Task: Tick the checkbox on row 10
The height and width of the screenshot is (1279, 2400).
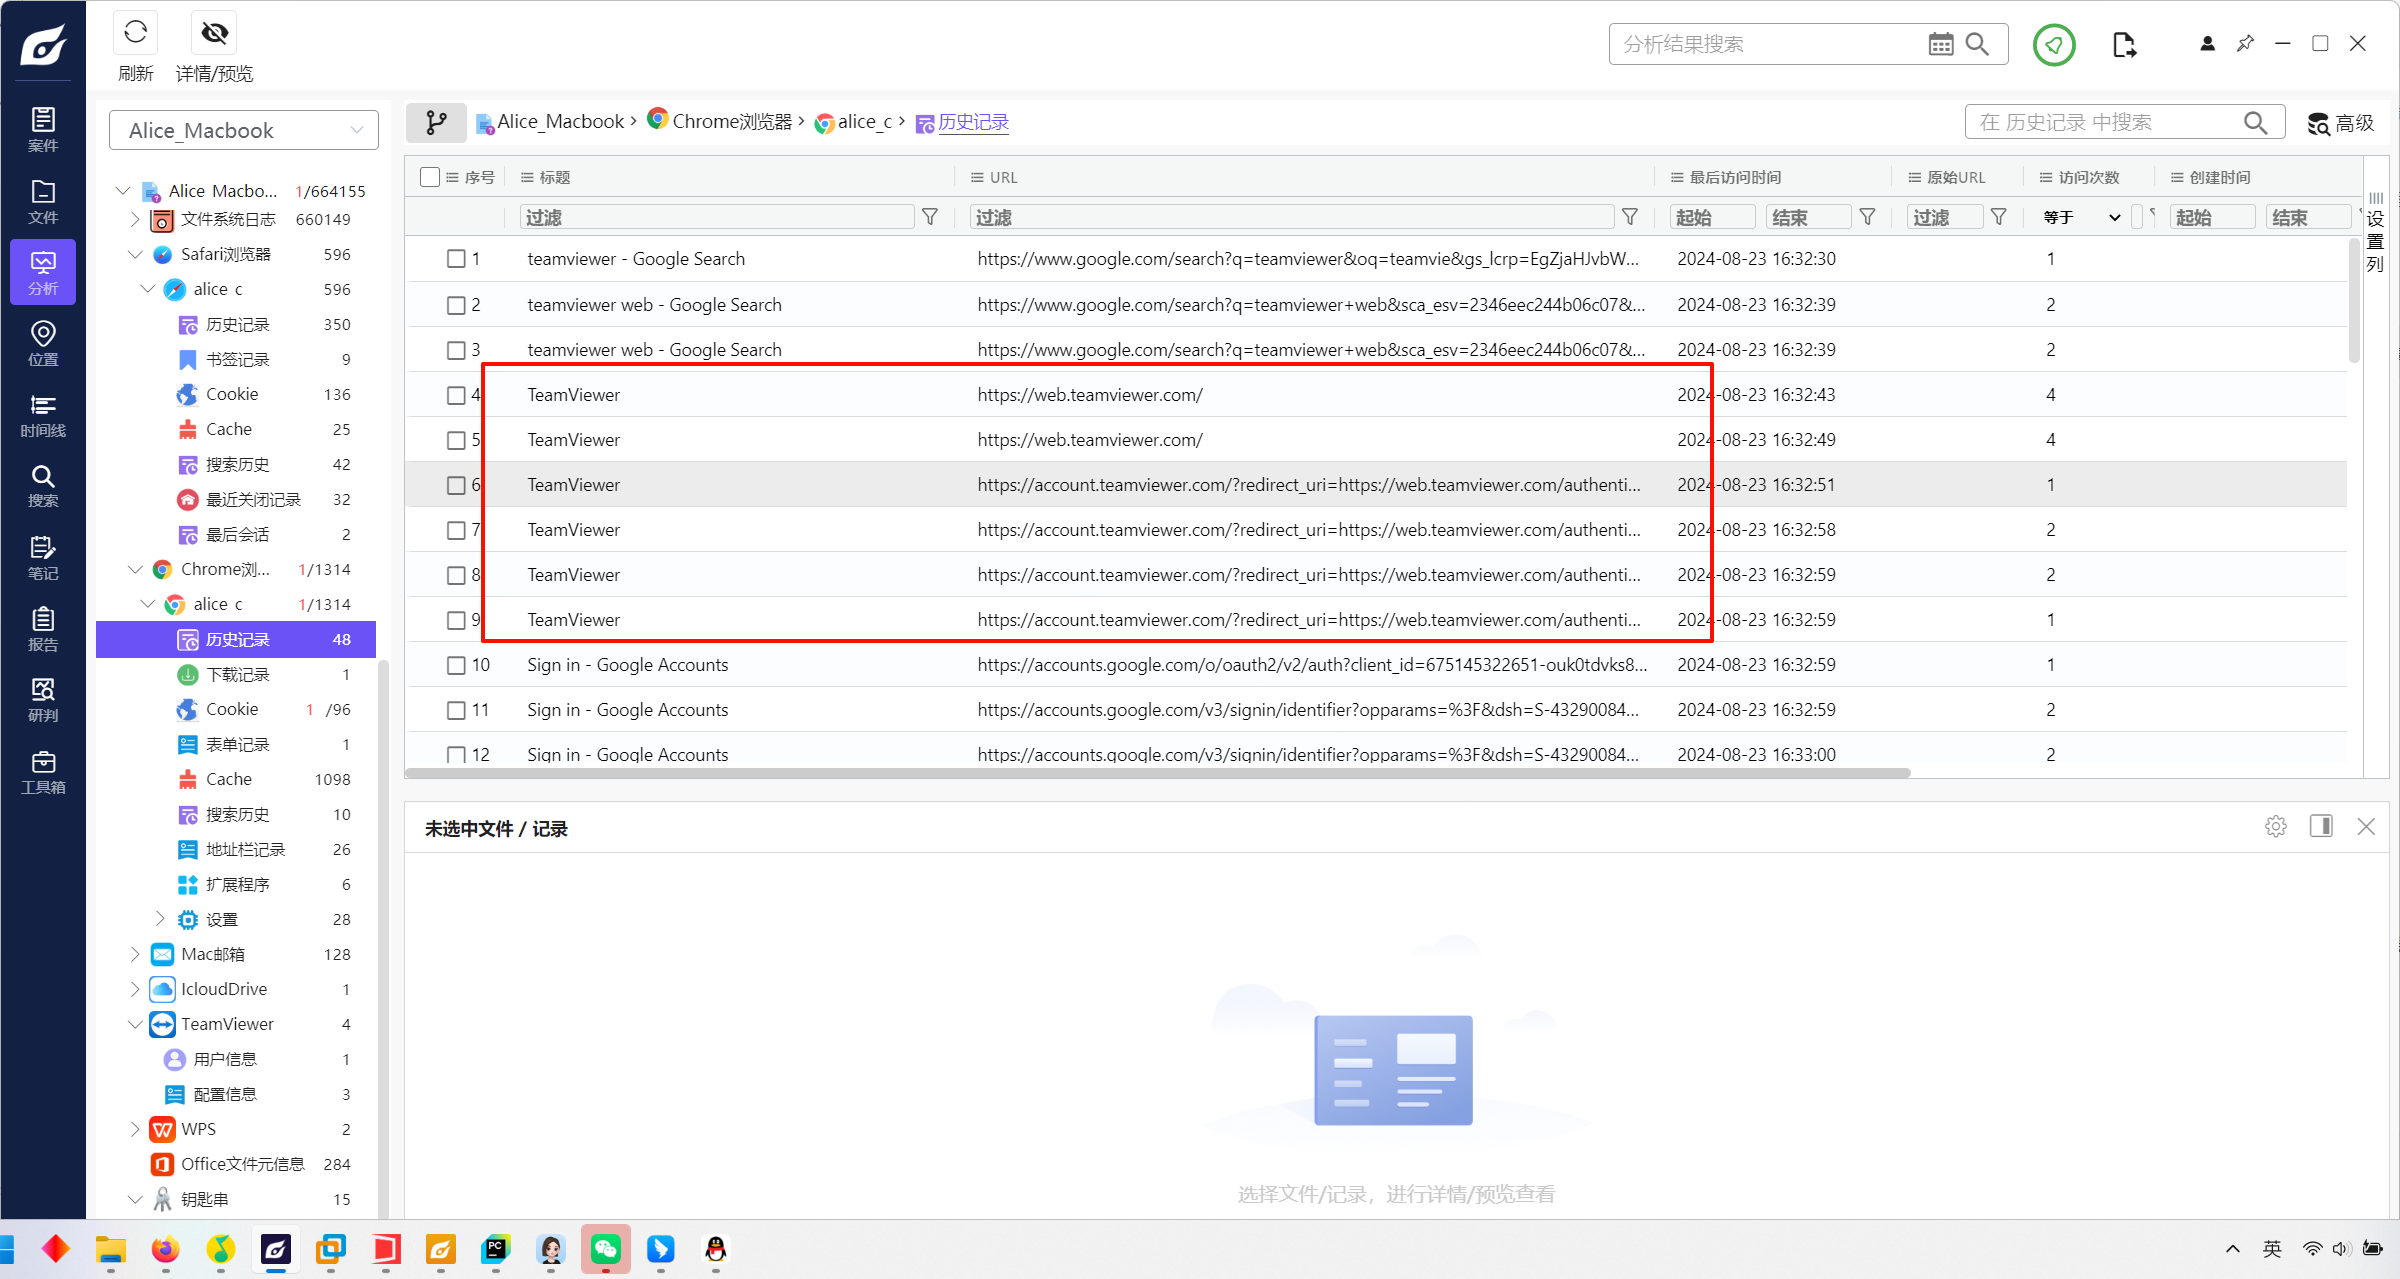Action: point(456,665)
